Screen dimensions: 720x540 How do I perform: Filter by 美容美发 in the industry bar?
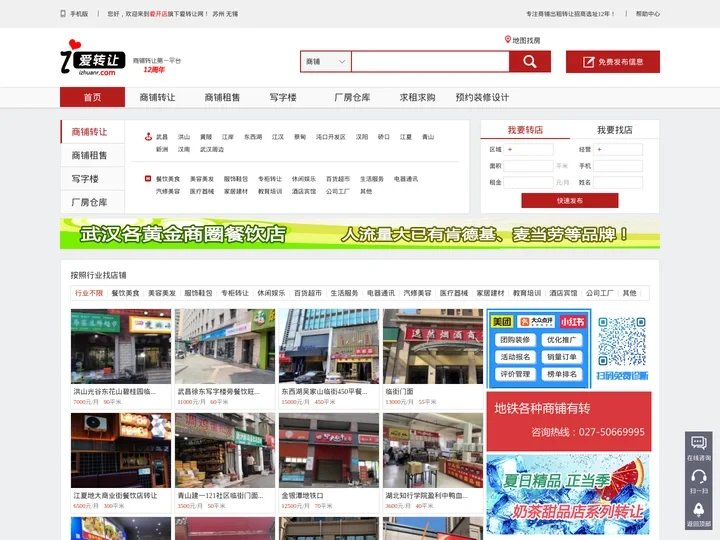coord(162,293)
